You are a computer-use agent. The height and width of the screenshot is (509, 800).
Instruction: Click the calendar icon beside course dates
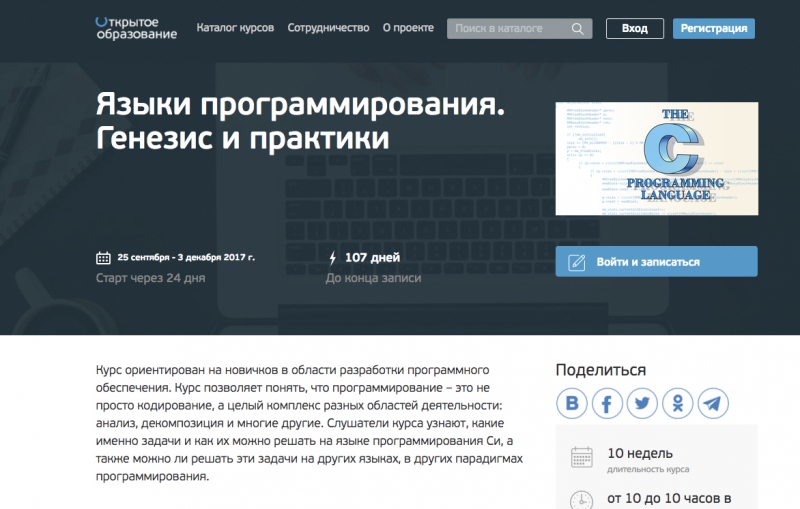[103, 258]
